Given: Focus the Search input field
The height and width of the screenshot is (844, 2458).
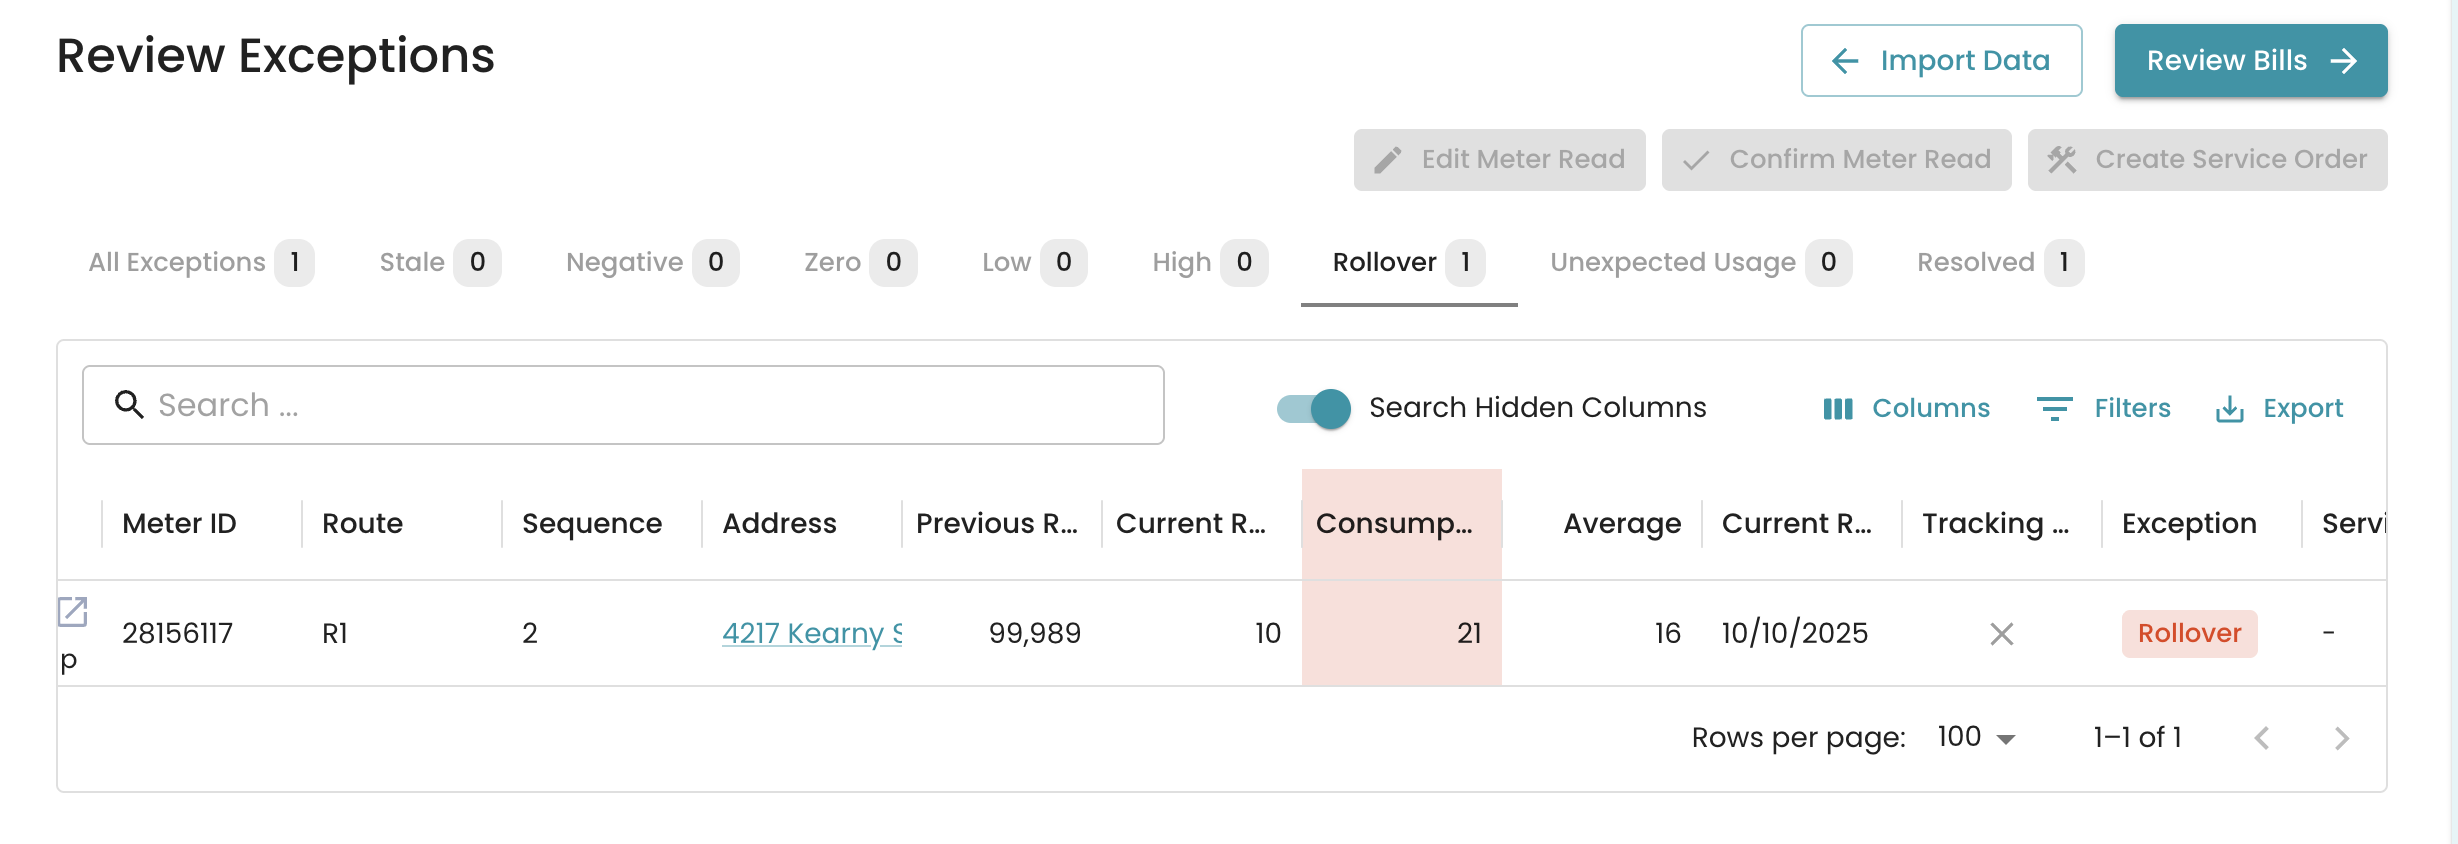Looking at the screenshot, I should [x=640, y=405].
